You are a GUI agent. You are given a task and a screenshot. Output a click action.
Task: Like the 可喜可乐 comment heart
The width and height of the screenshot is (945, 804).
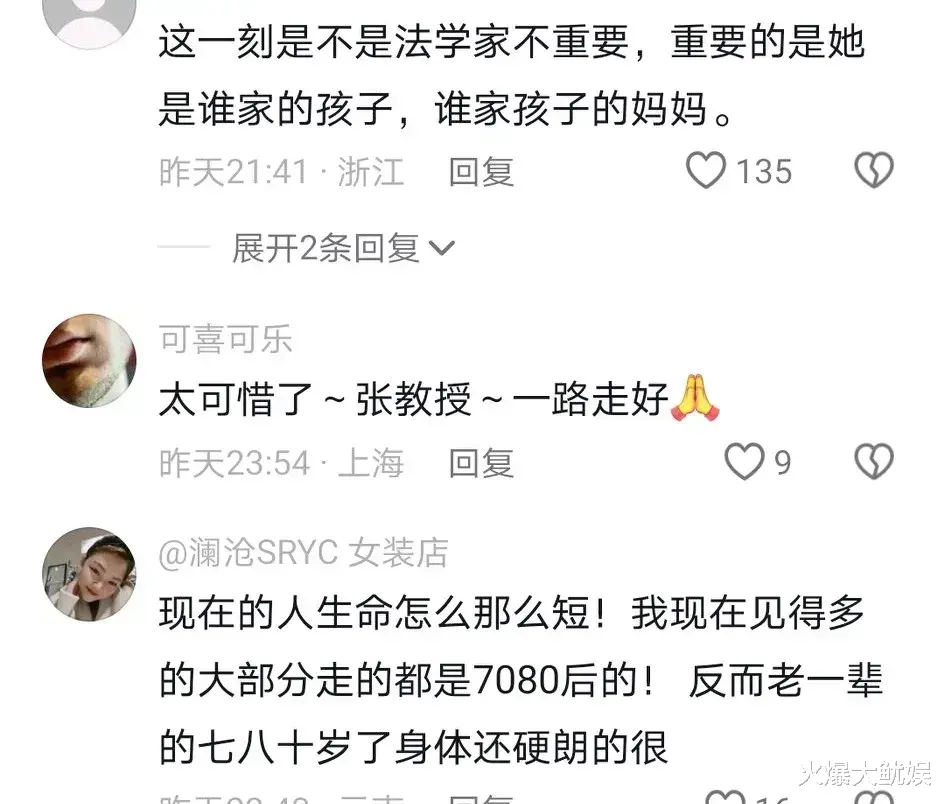coord(744,462)
